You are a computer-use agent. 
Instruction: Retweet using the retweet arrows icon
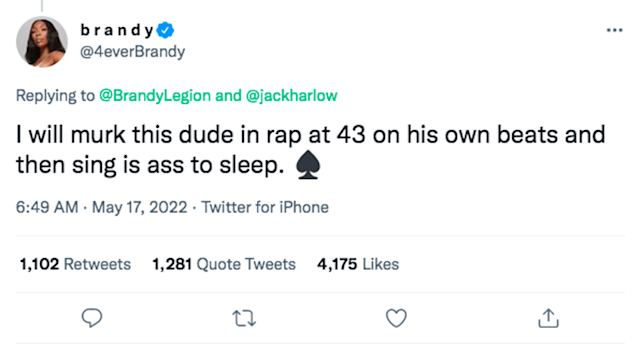pyautogui.click(x=244, y=318)
